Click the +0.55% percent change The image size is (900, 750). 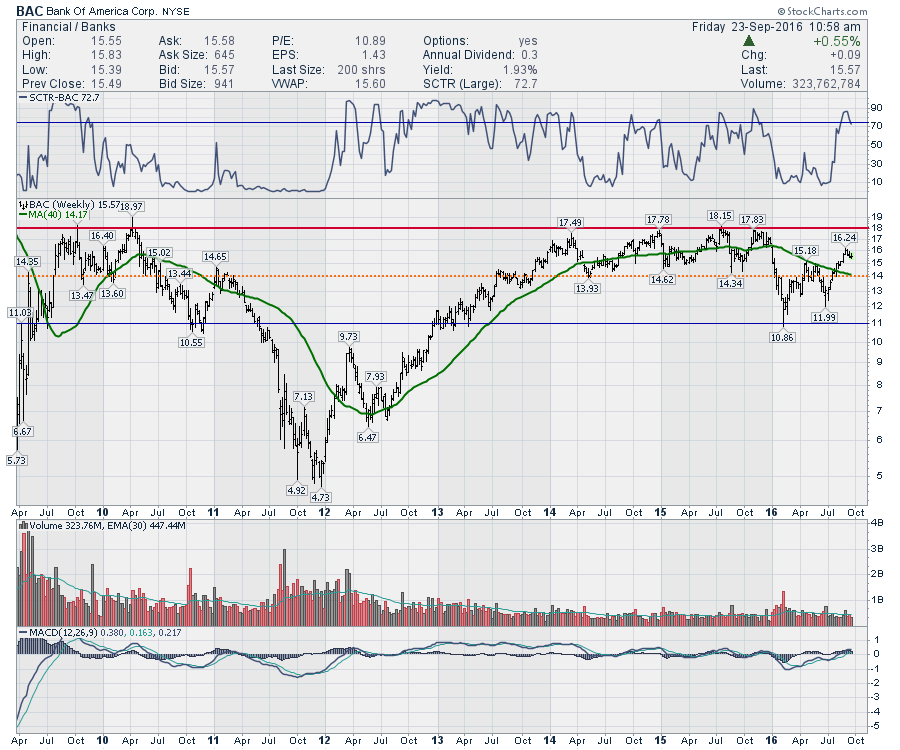[836, 41]
